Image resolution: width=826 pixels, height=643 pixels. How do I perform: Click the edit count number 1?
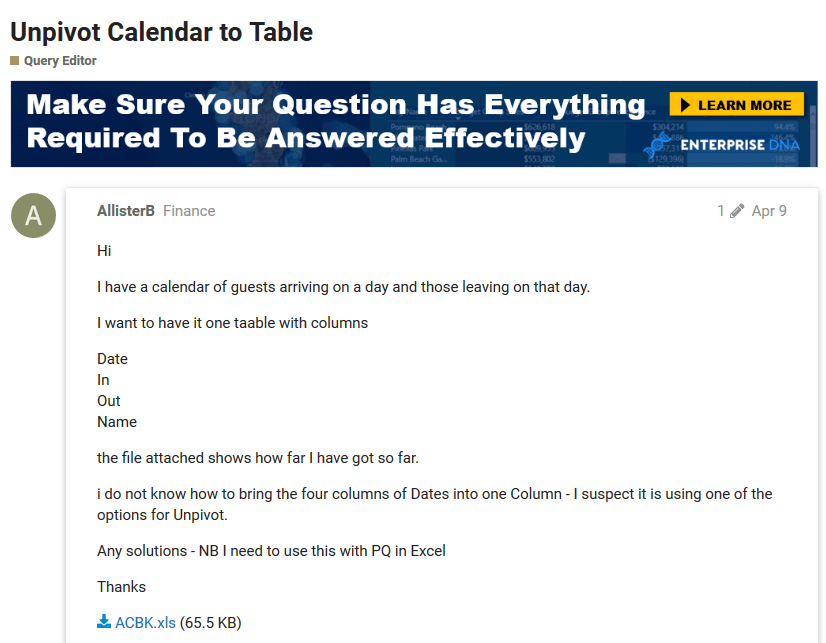point(721,211)
